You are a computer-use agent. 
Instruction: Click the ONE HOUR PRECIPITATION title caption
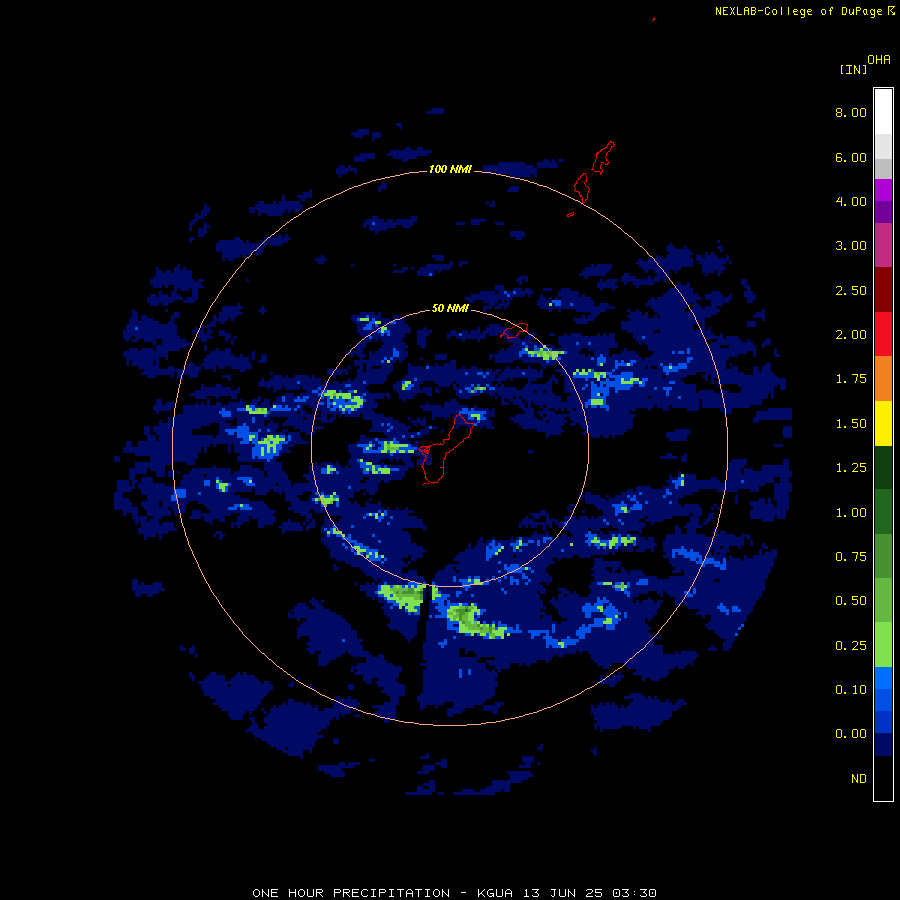coord(454,893)
